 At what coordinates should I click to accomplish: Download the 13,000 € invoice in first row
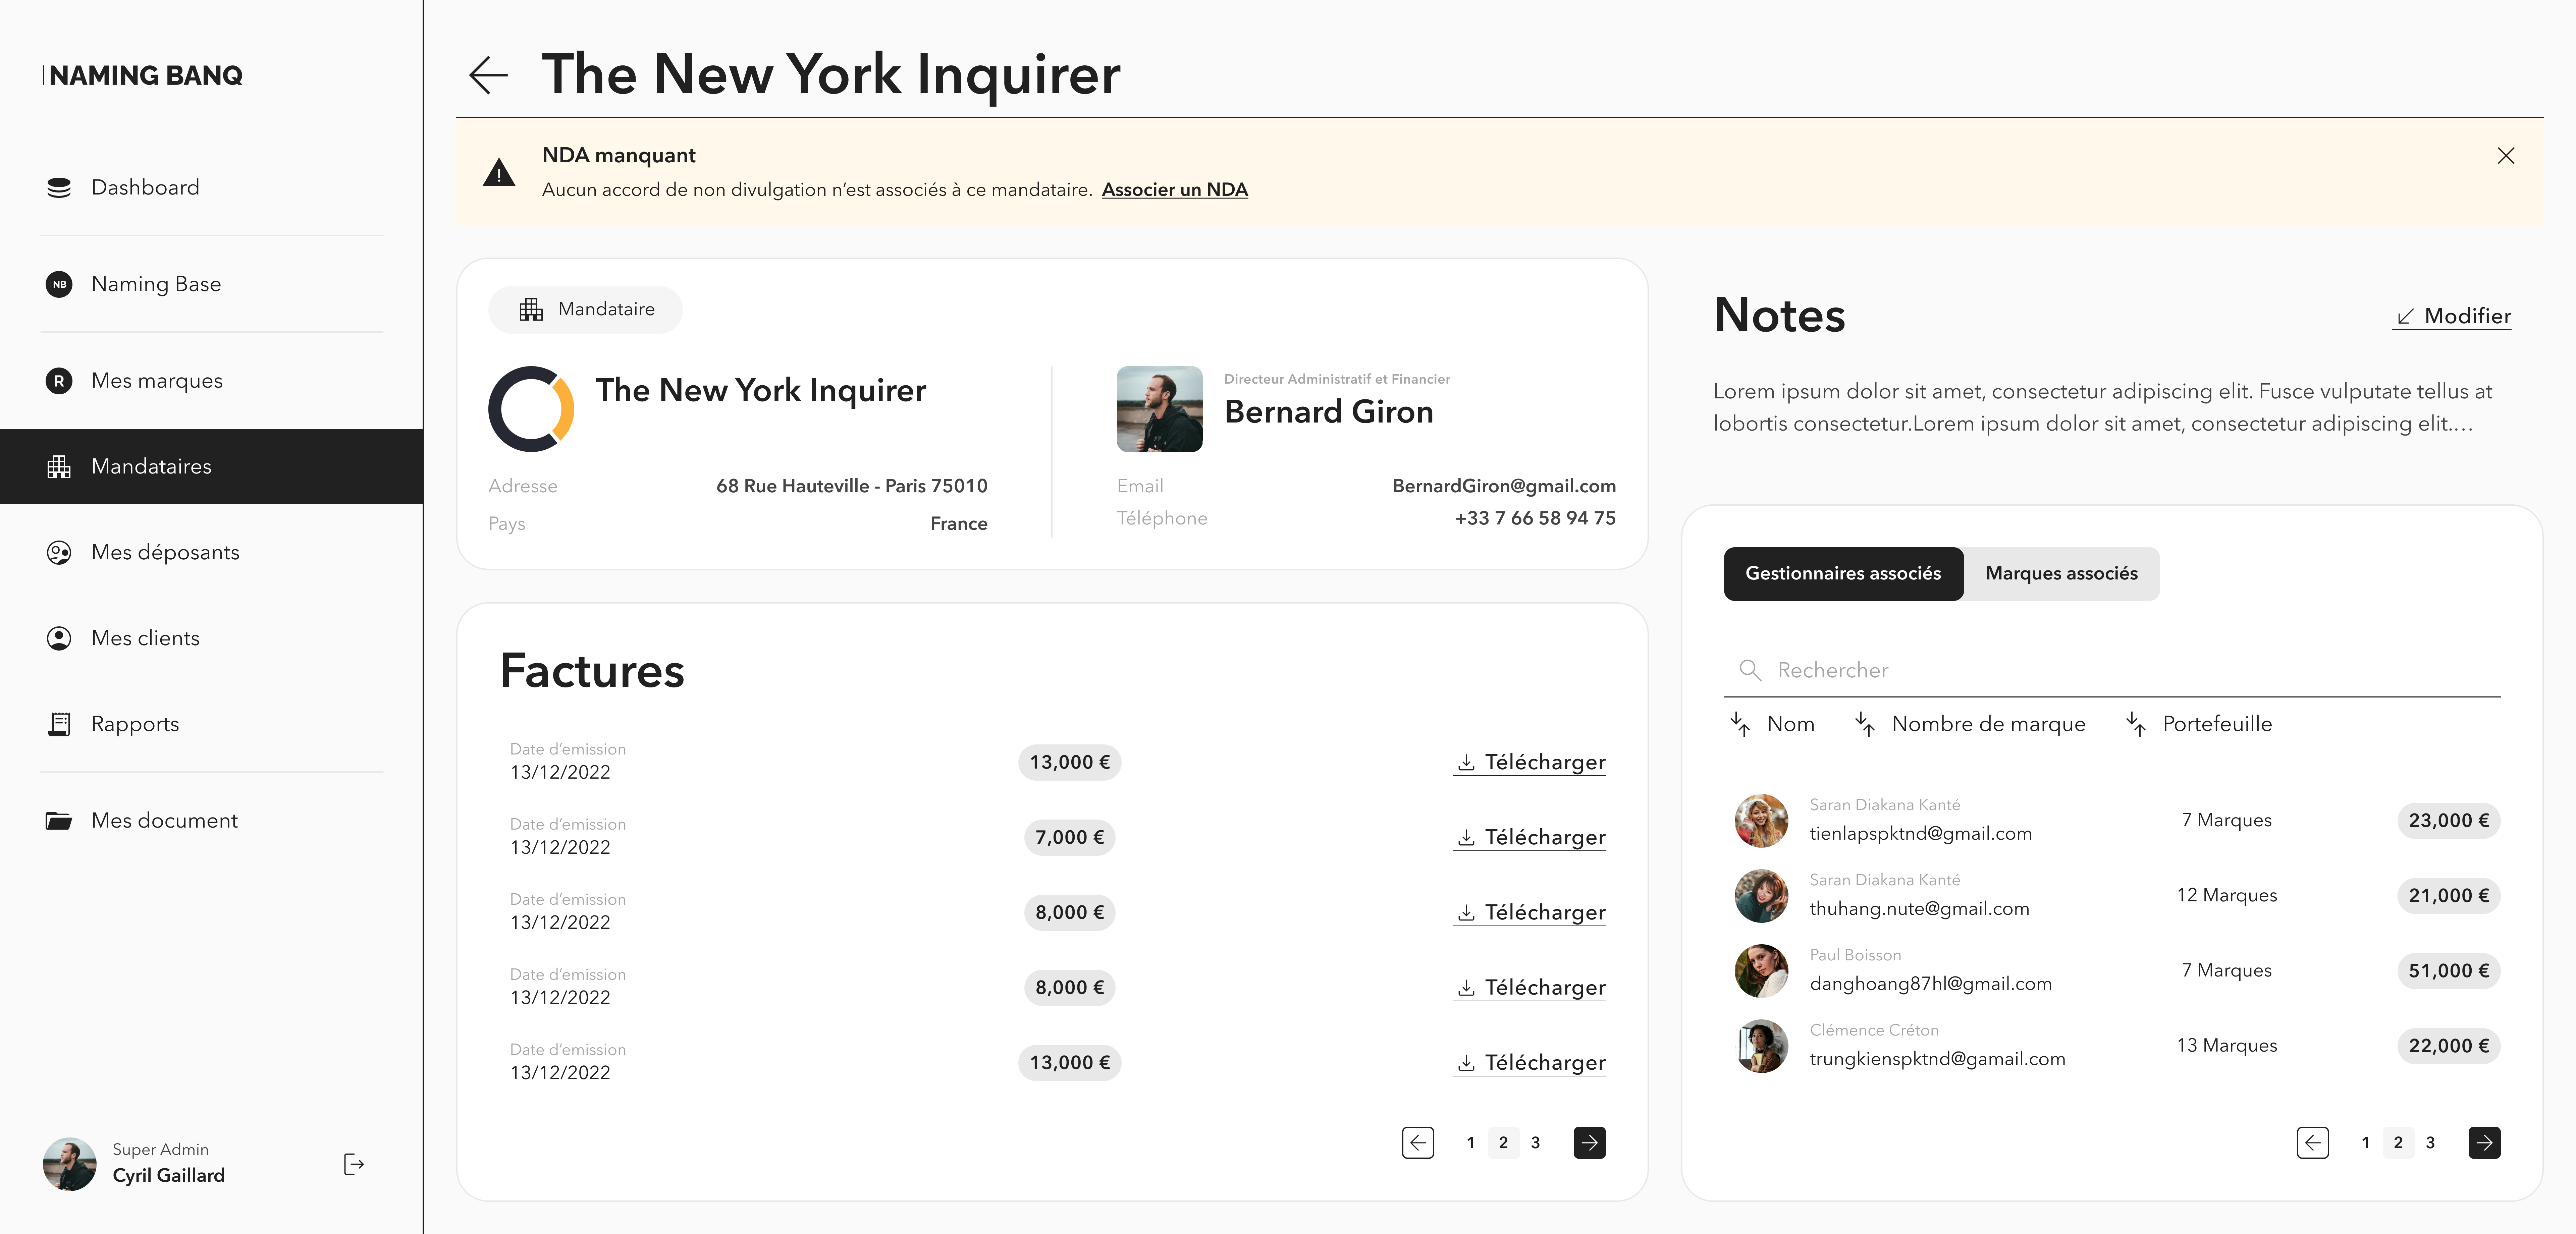point(1530,763)
